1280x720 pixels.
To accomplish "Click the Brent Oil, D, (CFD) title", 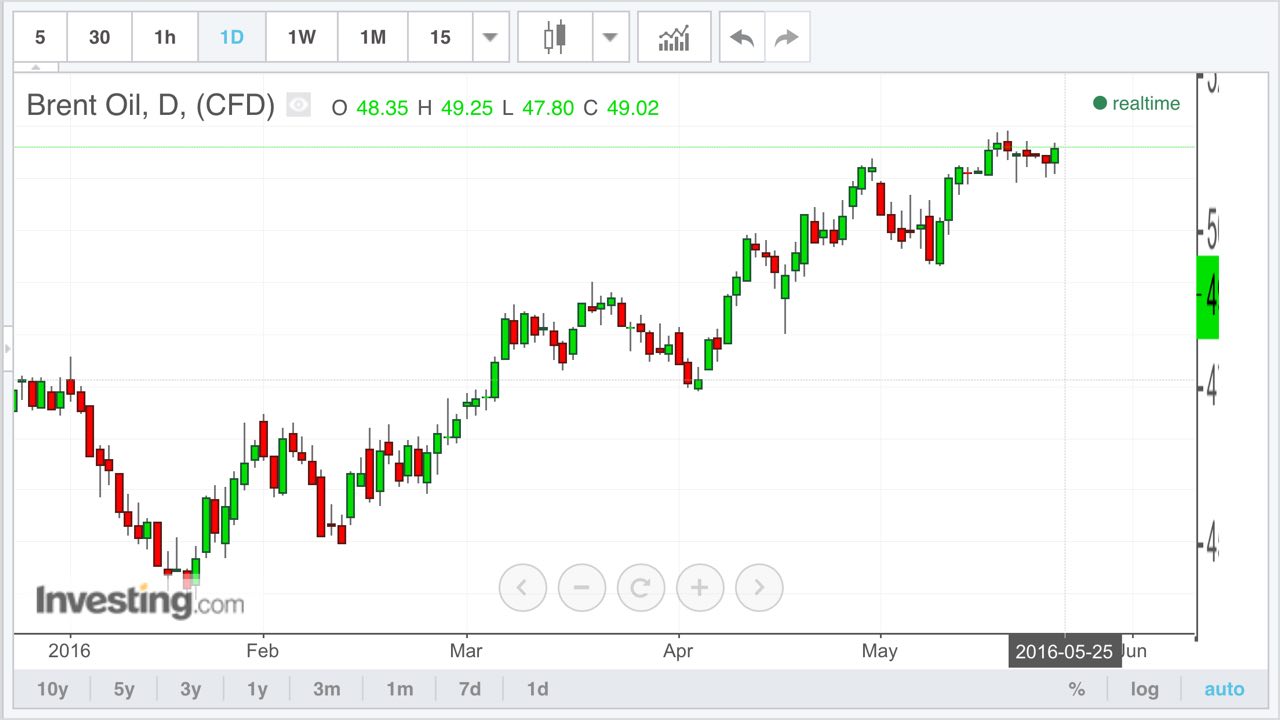I will coord(150,105).
